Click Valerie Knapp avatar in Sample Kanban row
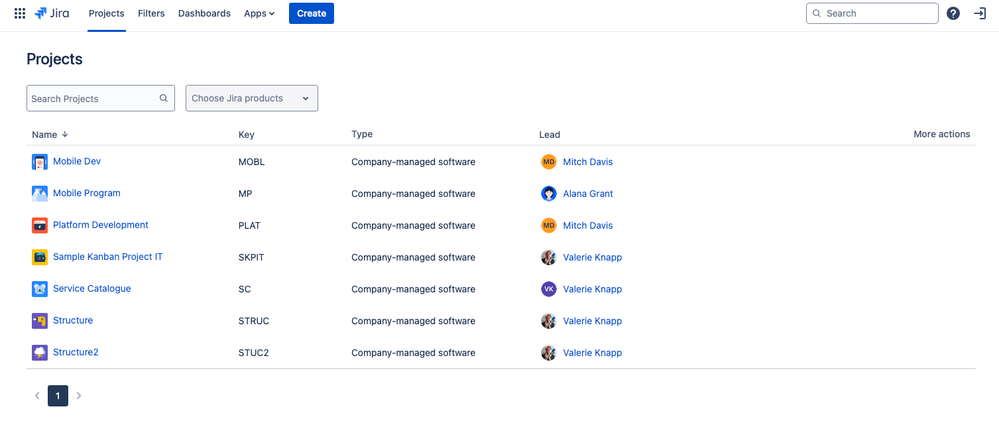The width and height of the screenshot is (999, 431). click(549, 258)
